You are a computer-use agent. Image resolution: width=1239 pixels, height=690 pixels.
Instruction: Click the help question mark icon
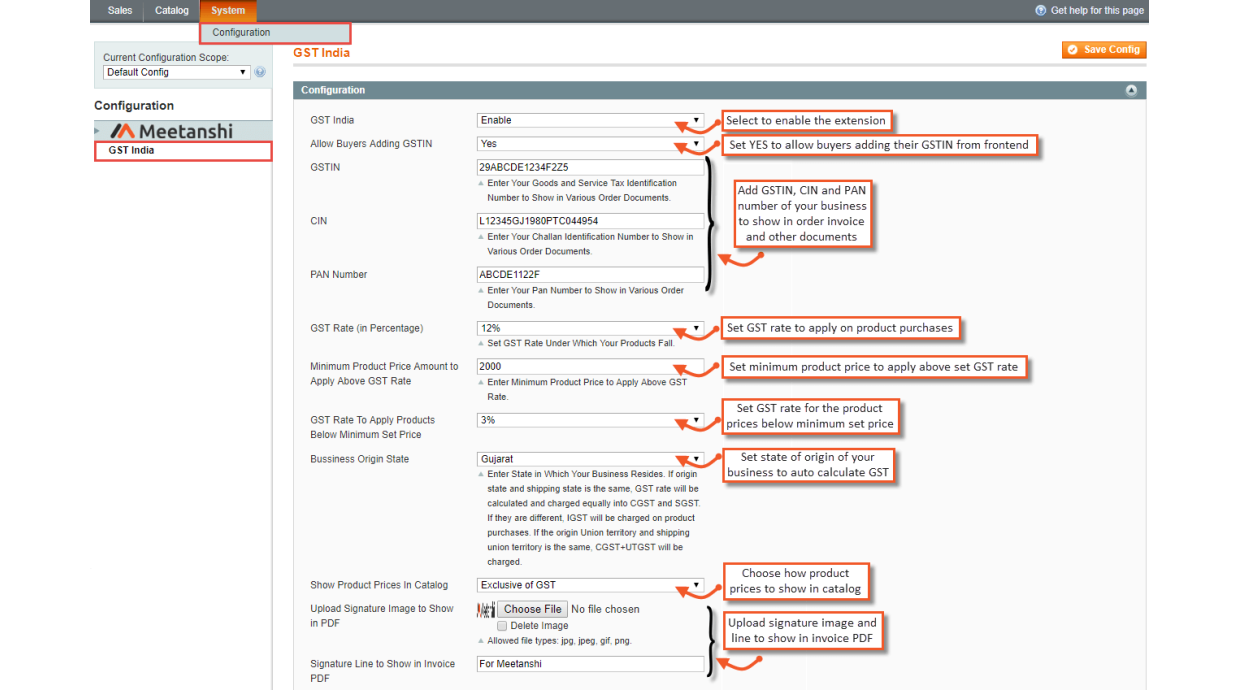[1041, 11]
